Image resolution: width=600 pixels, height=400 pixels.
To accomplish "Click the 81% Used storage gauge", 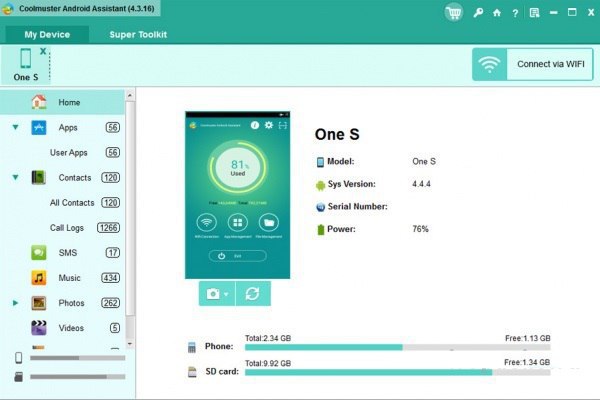I will coord(237,167).
